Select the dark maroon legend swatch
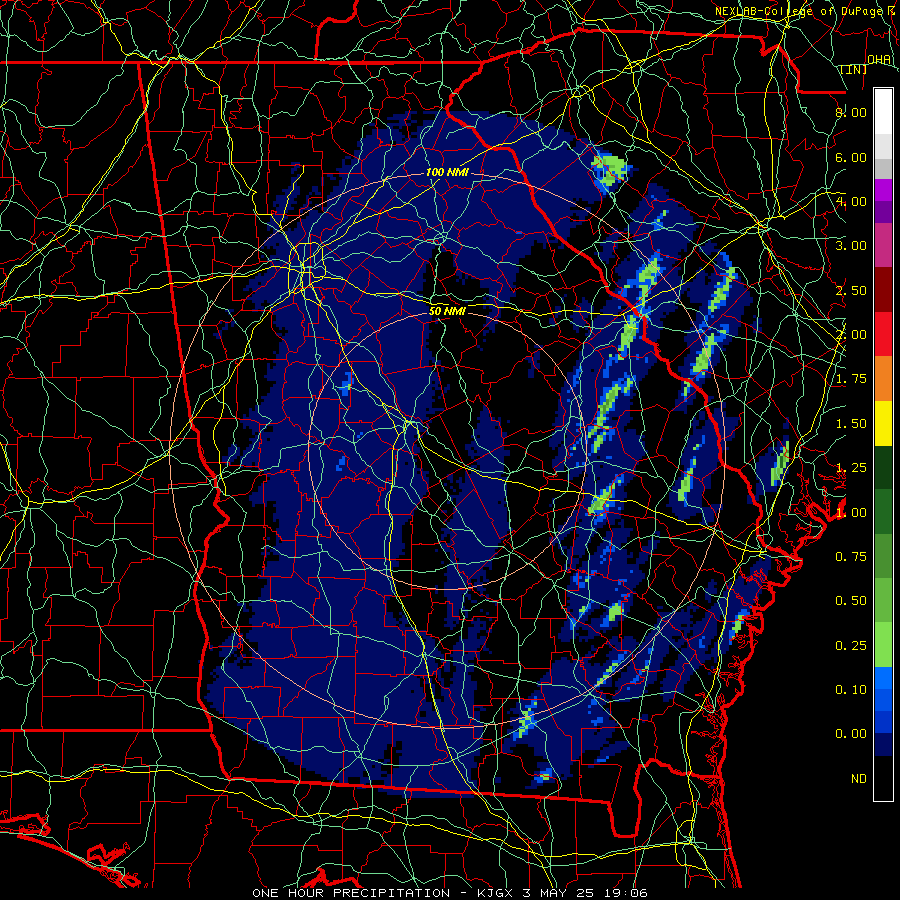This screenshot has height=900, width=900. click(883, 290)
